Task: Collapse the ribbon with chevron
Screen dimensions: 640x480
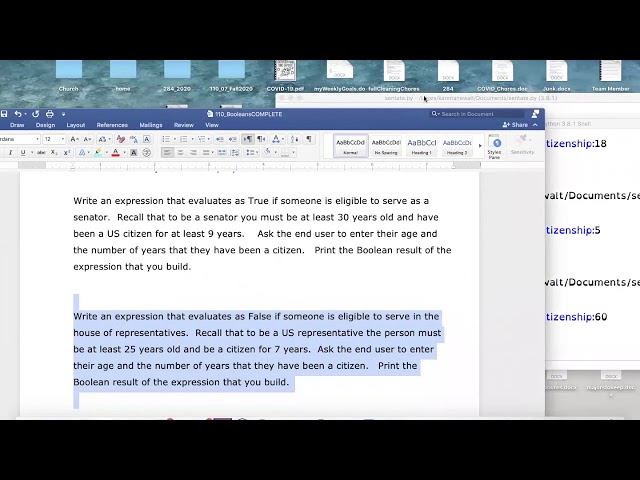Action: (536, 125)
